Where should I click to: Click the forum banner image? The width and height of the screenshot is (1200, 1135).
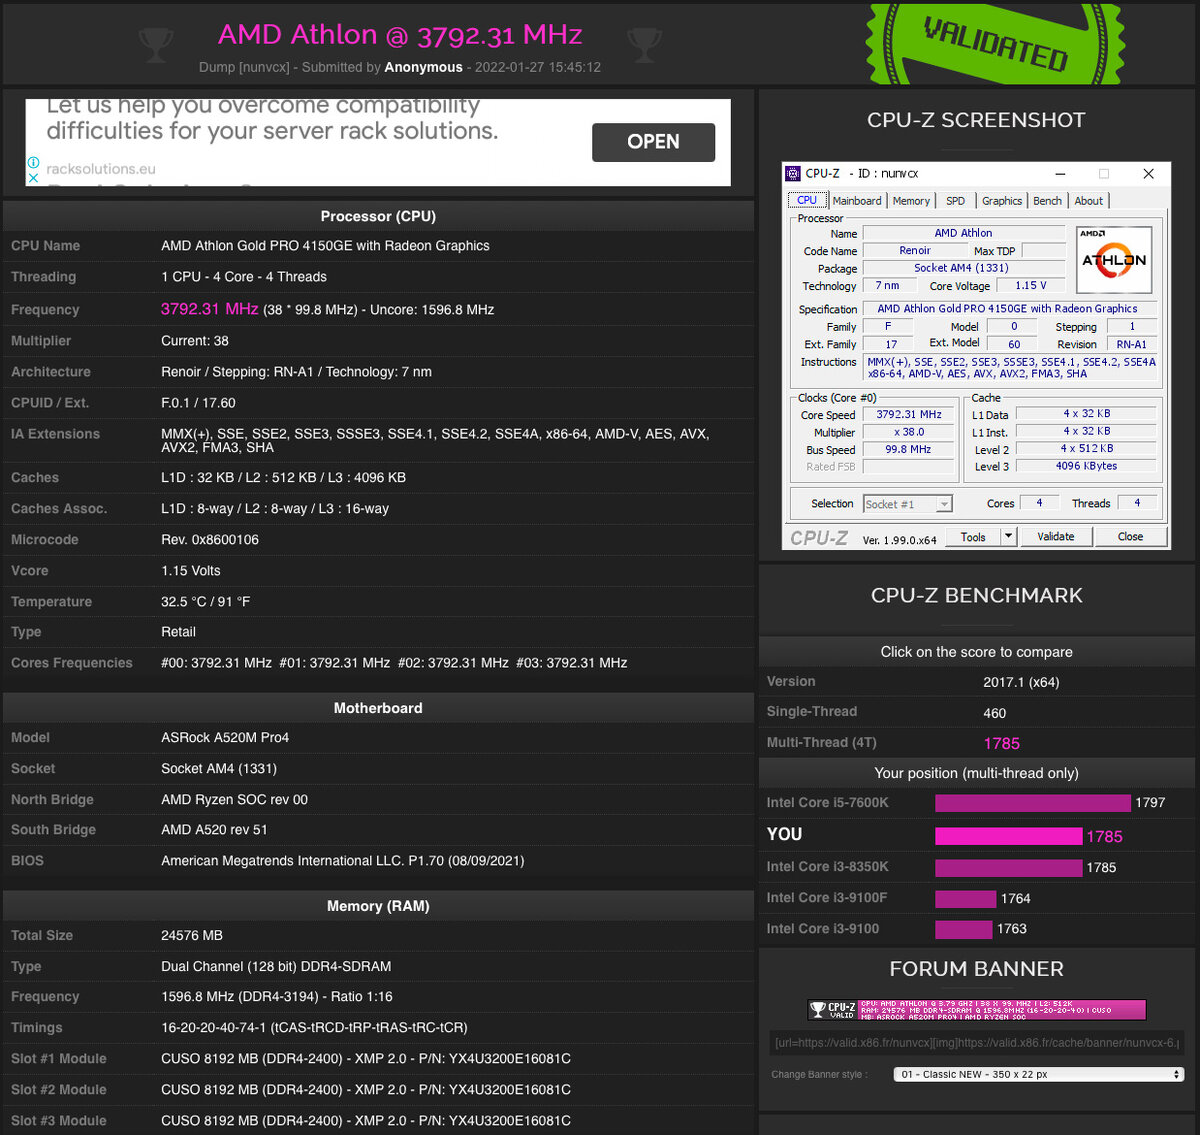[x=976, y=1010]
